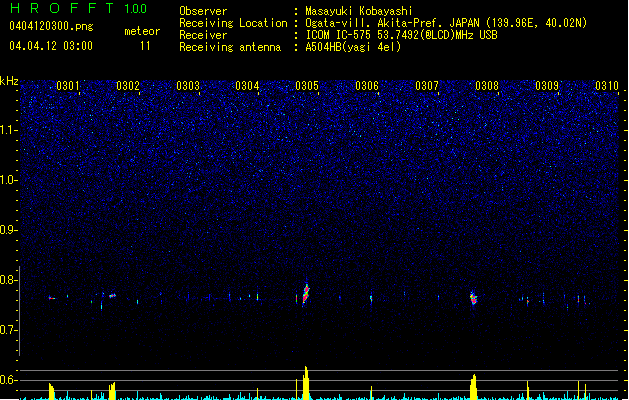Click the HROFFT 1.0.0 title text
The width and height of the screenshot is (629, 400).
79,8
